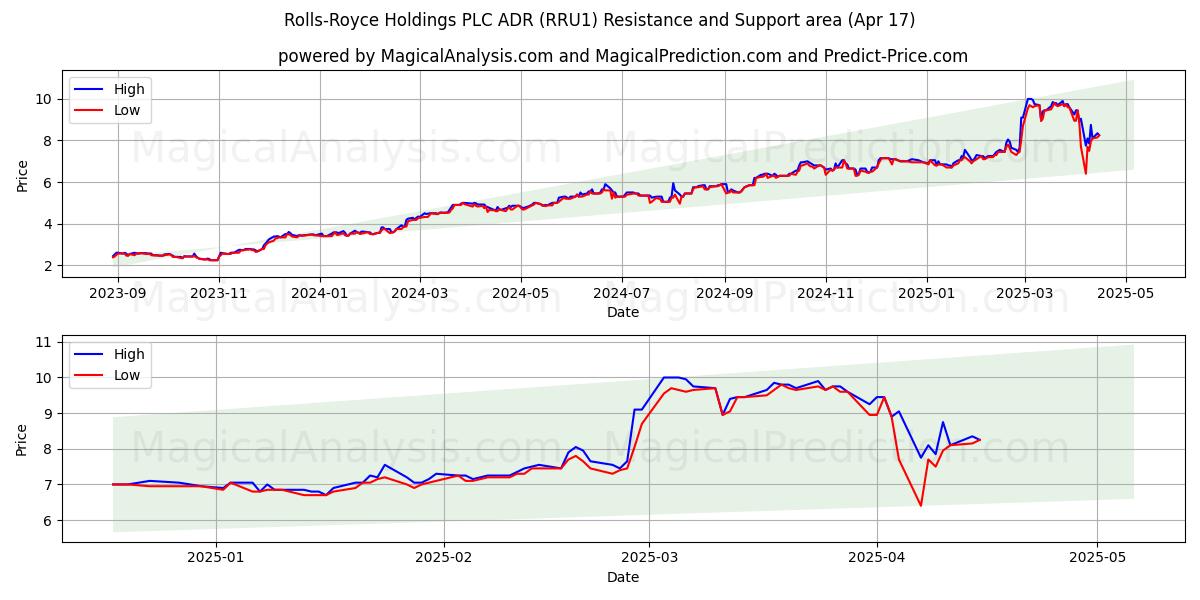Viewport: 1200px width, 600px height.
Task: Click the '2024-11' x-axis label
Action: (826, 295)
